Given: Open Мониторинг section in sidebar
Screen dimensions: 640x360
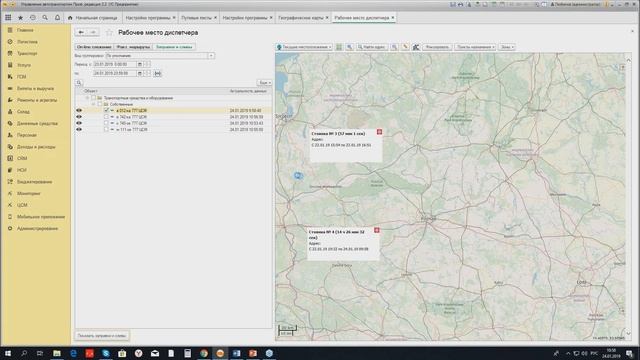Looking at the screenshot, I should click(29, 193).
